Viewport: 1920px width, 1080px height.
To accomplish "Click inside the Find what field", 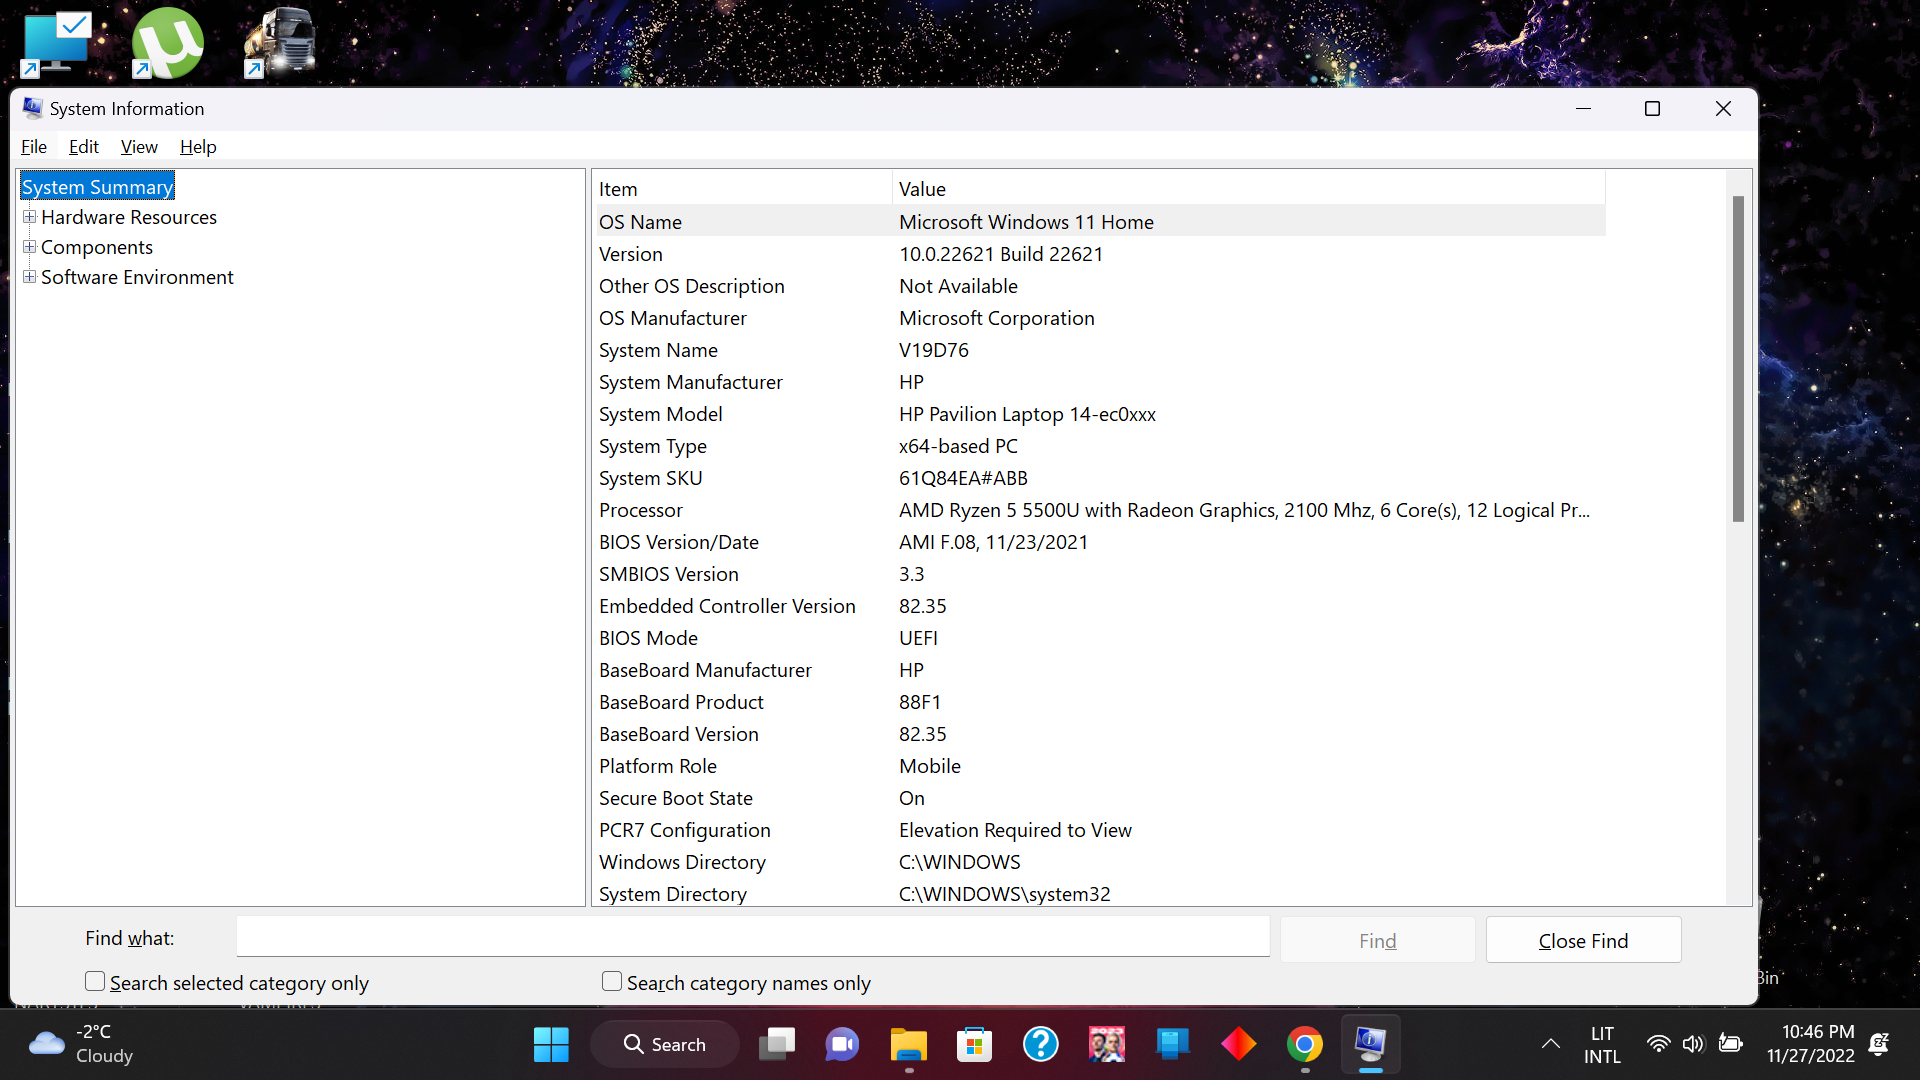I will click(752, 937).
